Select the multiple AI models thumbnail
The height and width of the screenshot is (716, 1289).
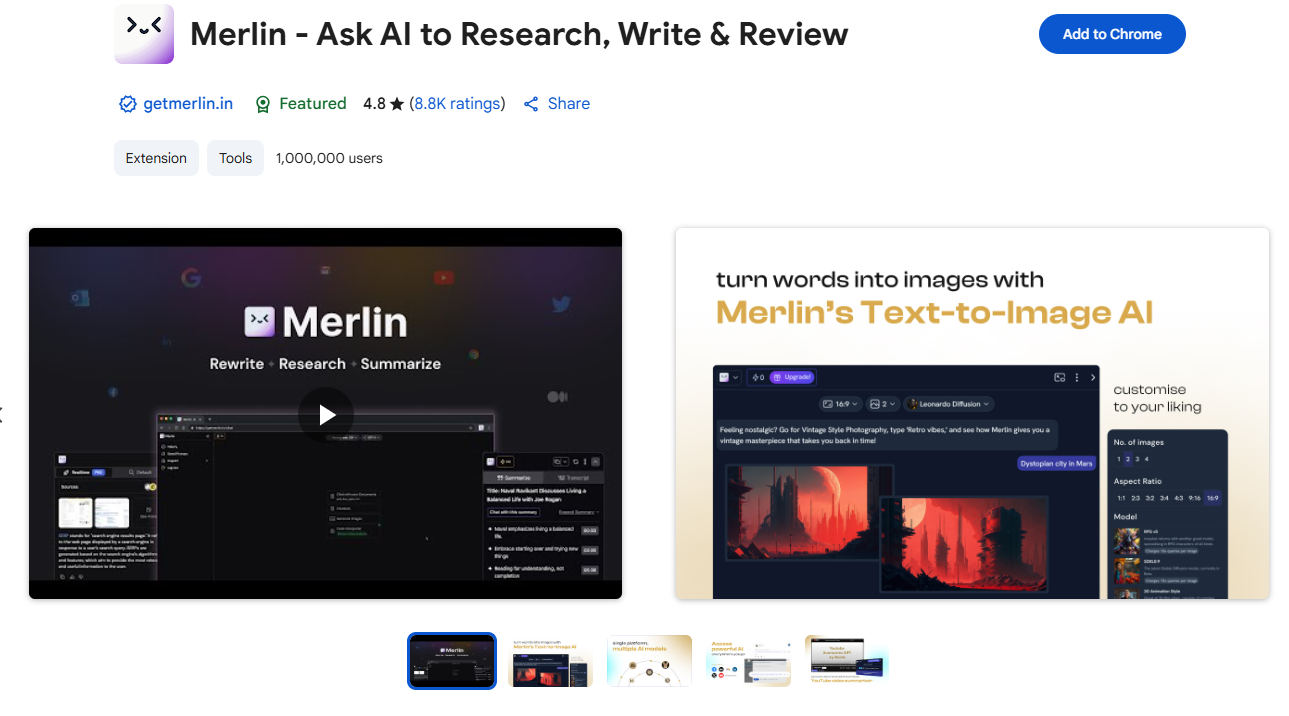[649, 661]
